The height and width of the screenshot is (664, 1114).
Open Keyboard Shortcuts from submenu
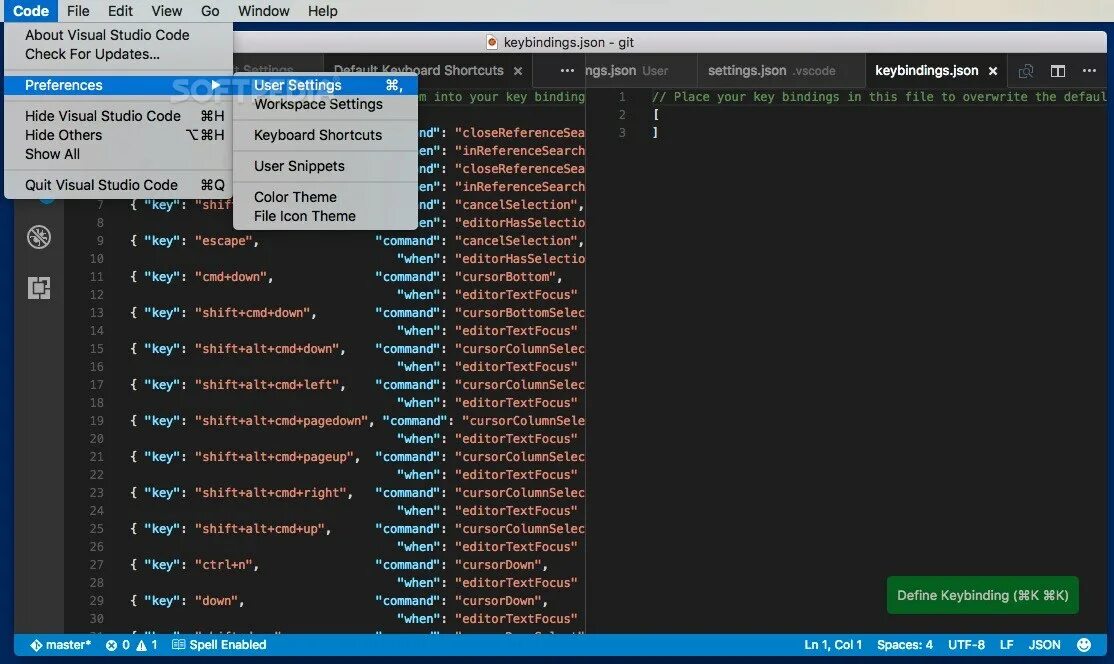pyautogui.click(x=325, y=135)
